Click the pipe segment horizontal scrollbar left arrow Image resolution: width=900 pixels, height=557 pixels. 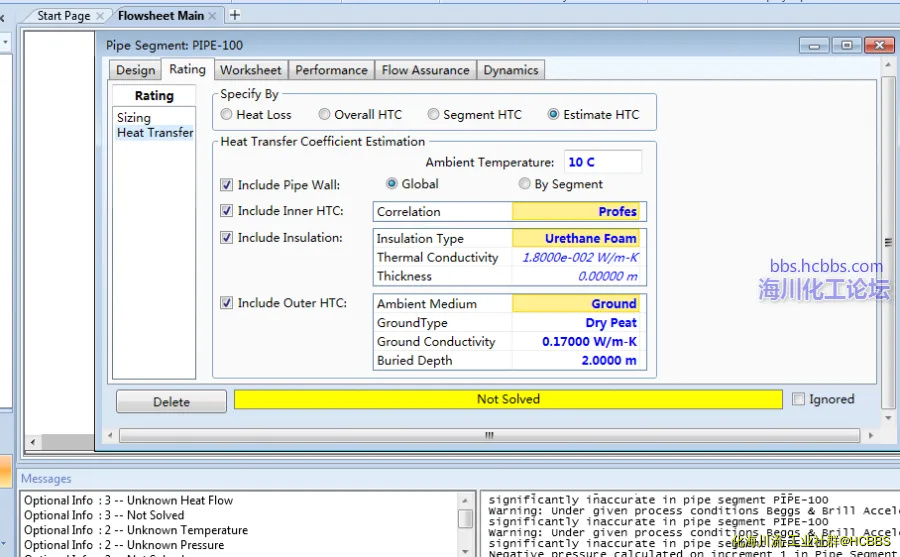coord(110,435)
